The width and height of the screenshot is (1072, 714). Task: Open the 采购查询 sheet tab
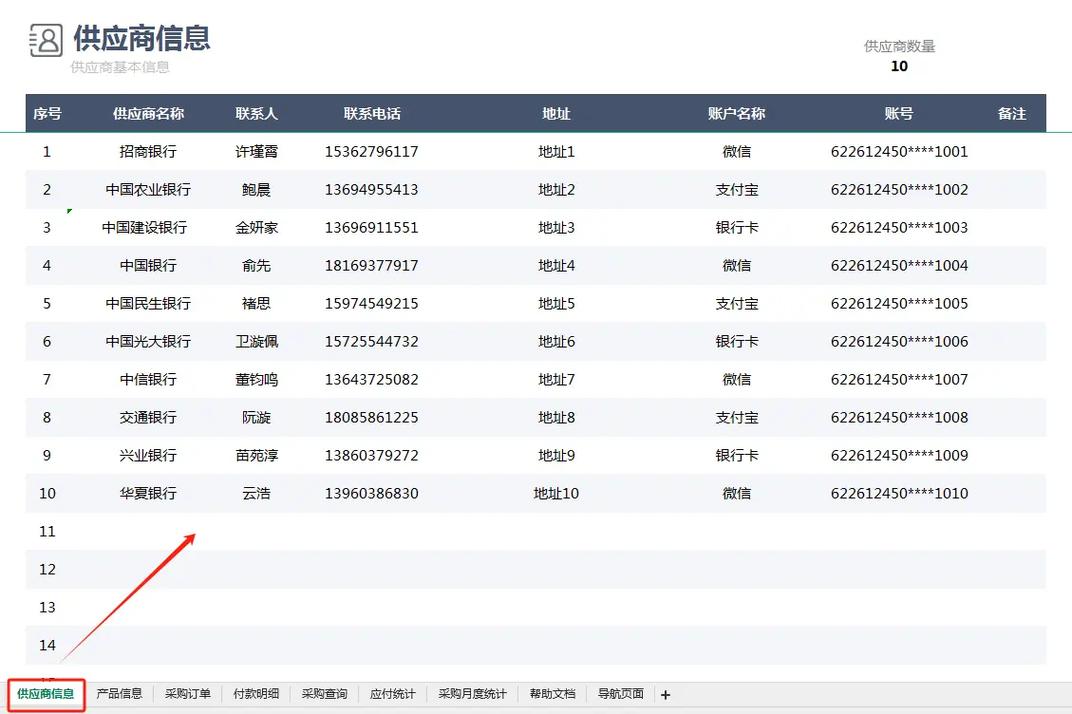324,694
